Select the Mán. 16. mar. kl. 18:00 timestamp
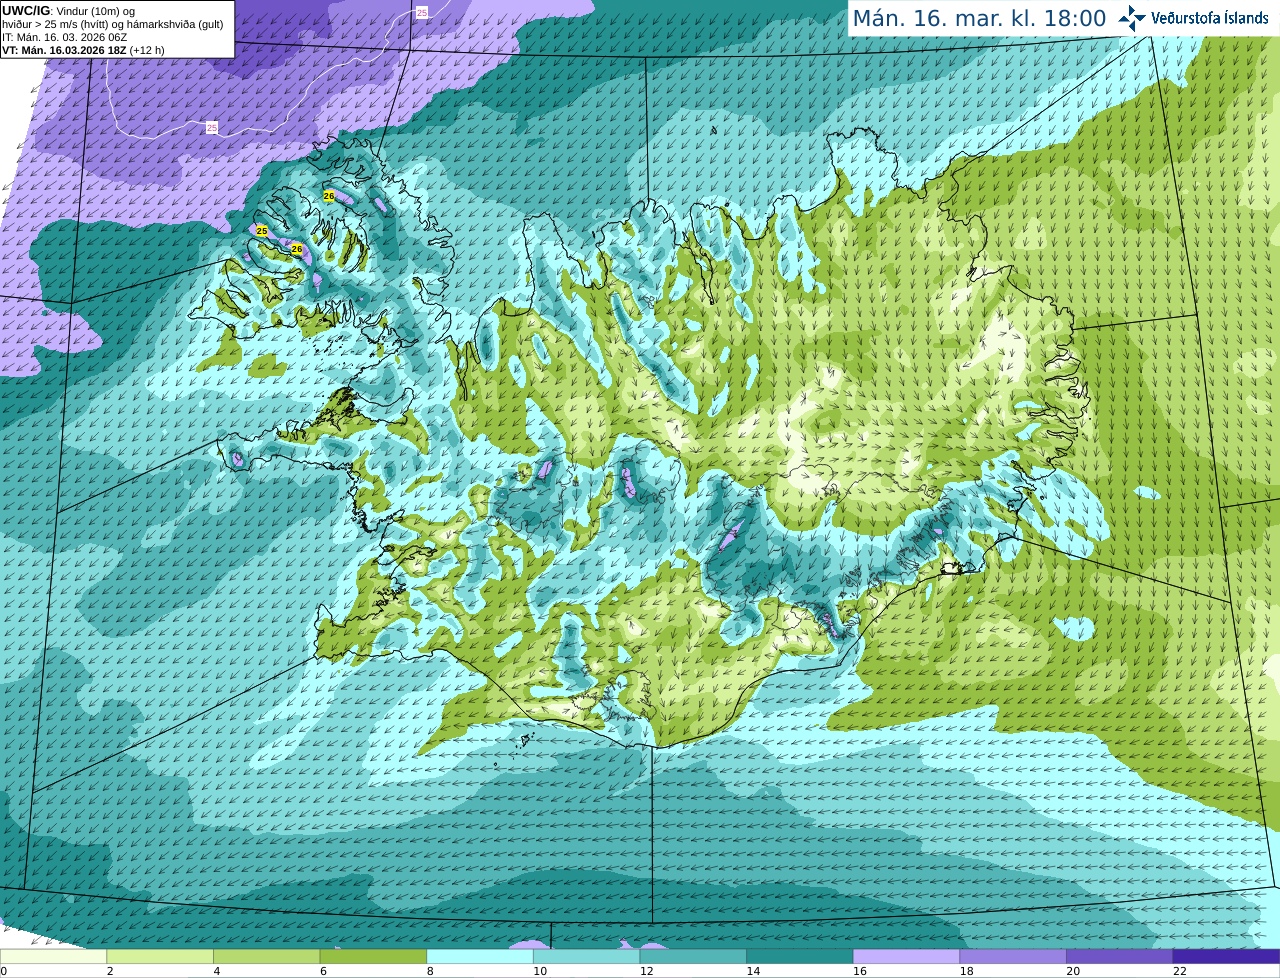 tap(979, 19)
